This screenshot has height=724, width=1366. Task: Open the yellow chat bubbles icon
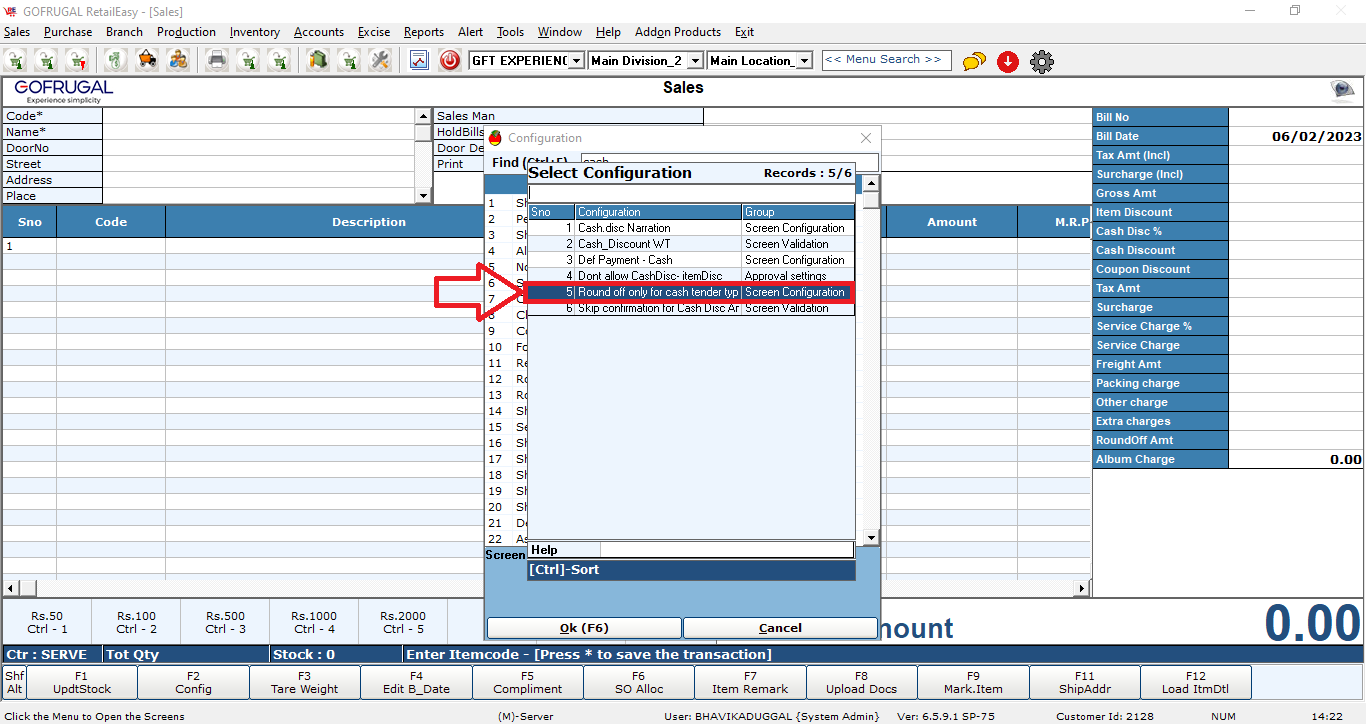974,62
